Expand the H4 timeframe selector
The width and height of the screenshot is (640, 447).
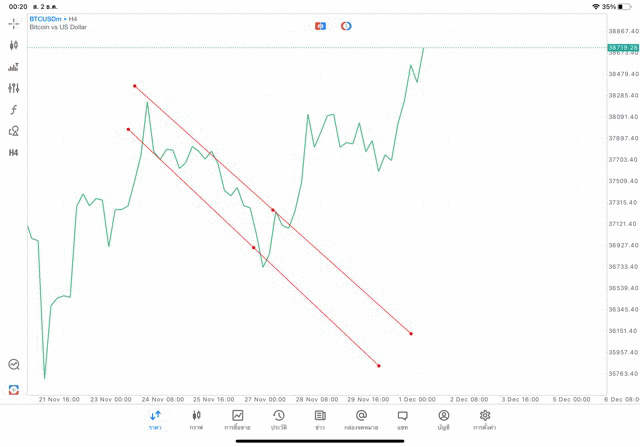tap(14, 153)
